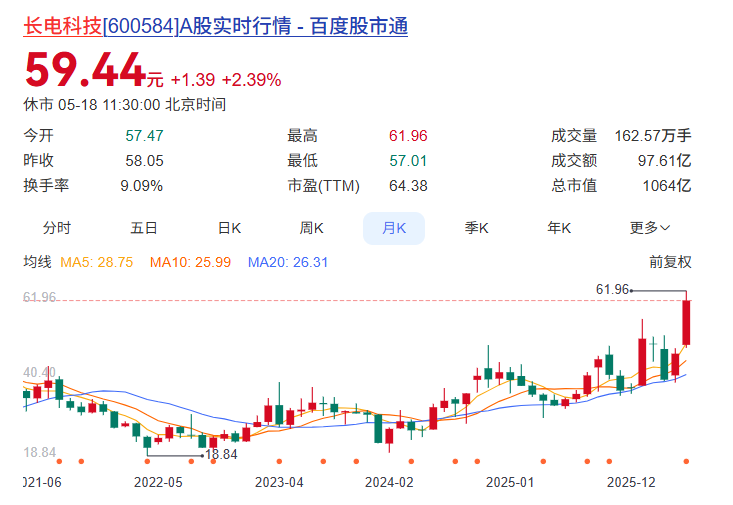733x505 pixels.
Task: Click the 最低 value 57.01
Action: point(408,161)
